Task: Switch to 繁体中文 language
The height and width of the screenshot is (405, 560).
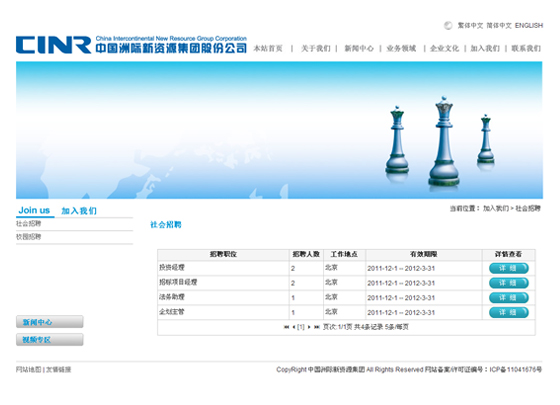Action: [x=470, y=25]
